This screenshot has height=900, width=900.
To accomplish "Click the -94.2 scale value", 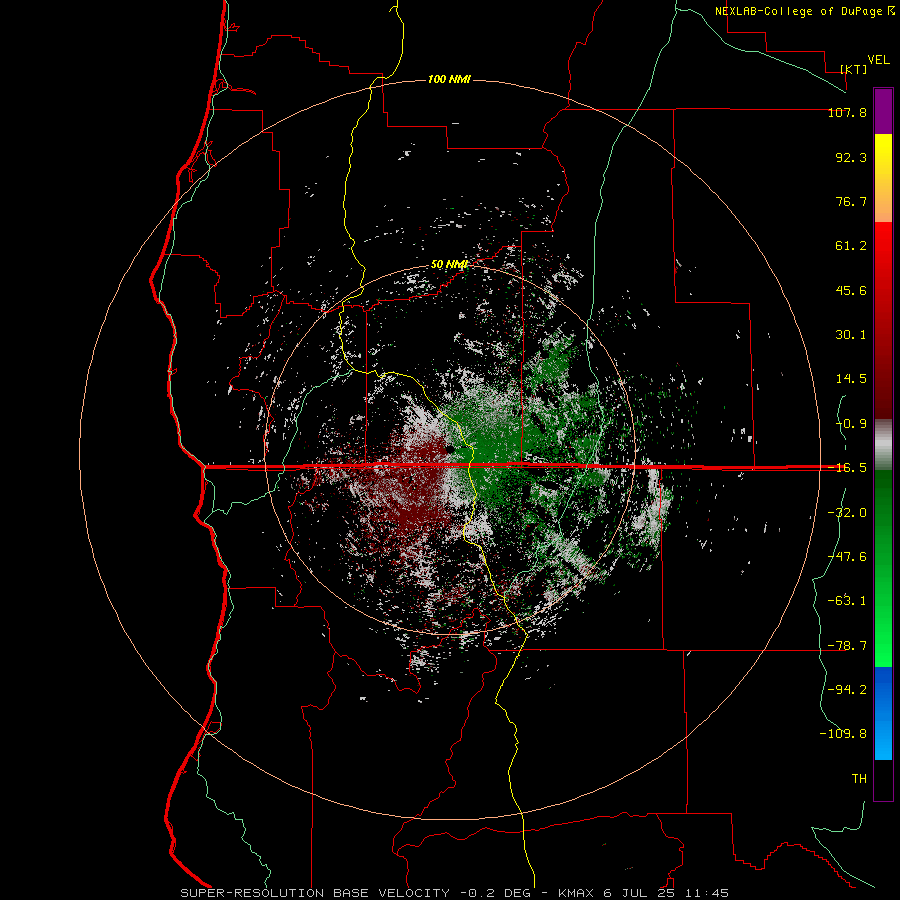I will (847, 690).
